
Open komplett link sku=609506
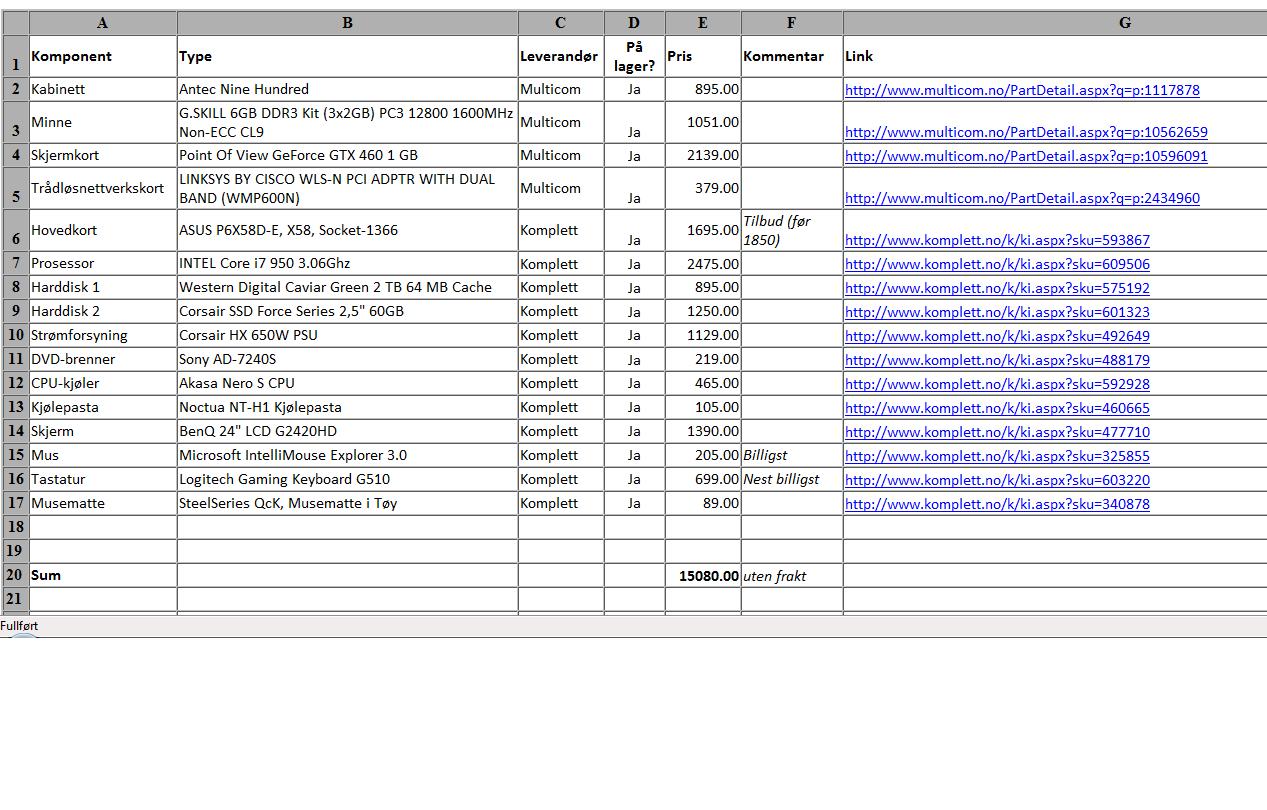(x=997, y=264)
